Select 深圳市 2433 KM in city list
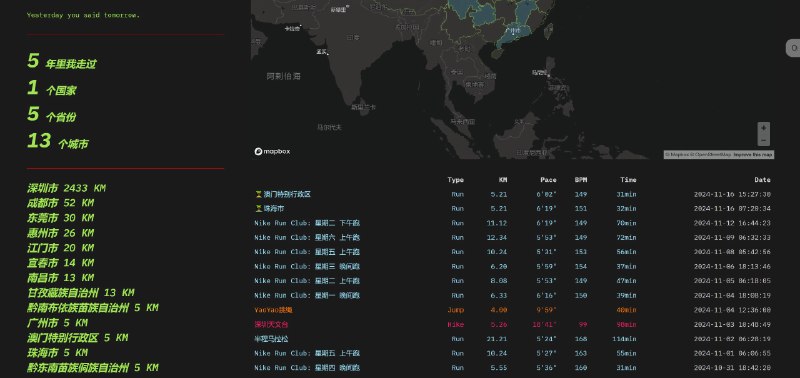 pos(66,188)
